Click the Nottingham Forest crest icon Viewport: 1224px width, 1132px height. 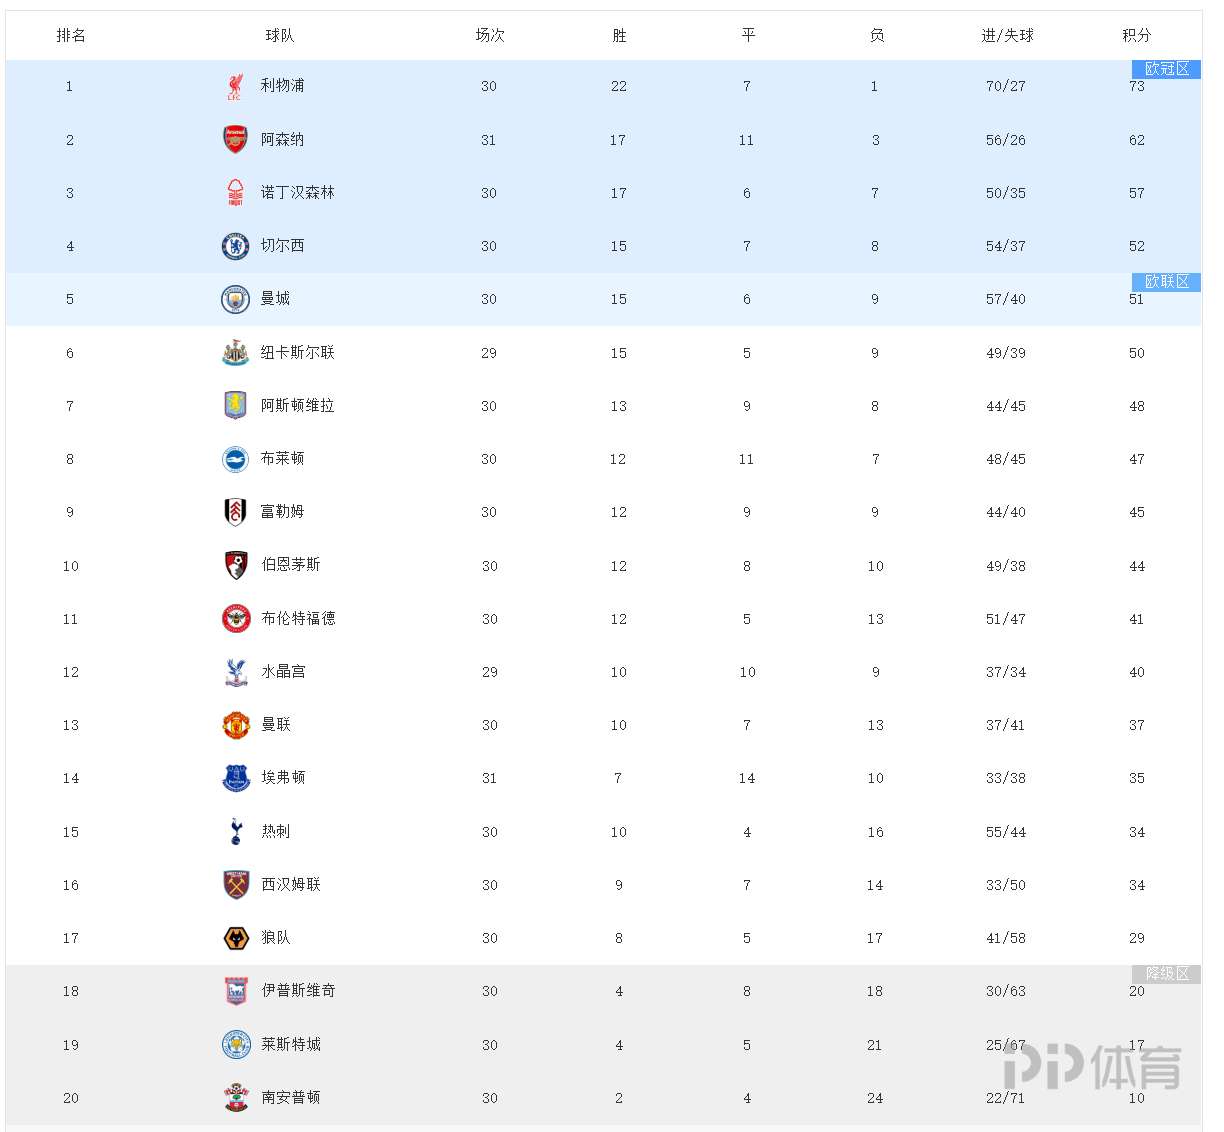(x=235, y=193)
